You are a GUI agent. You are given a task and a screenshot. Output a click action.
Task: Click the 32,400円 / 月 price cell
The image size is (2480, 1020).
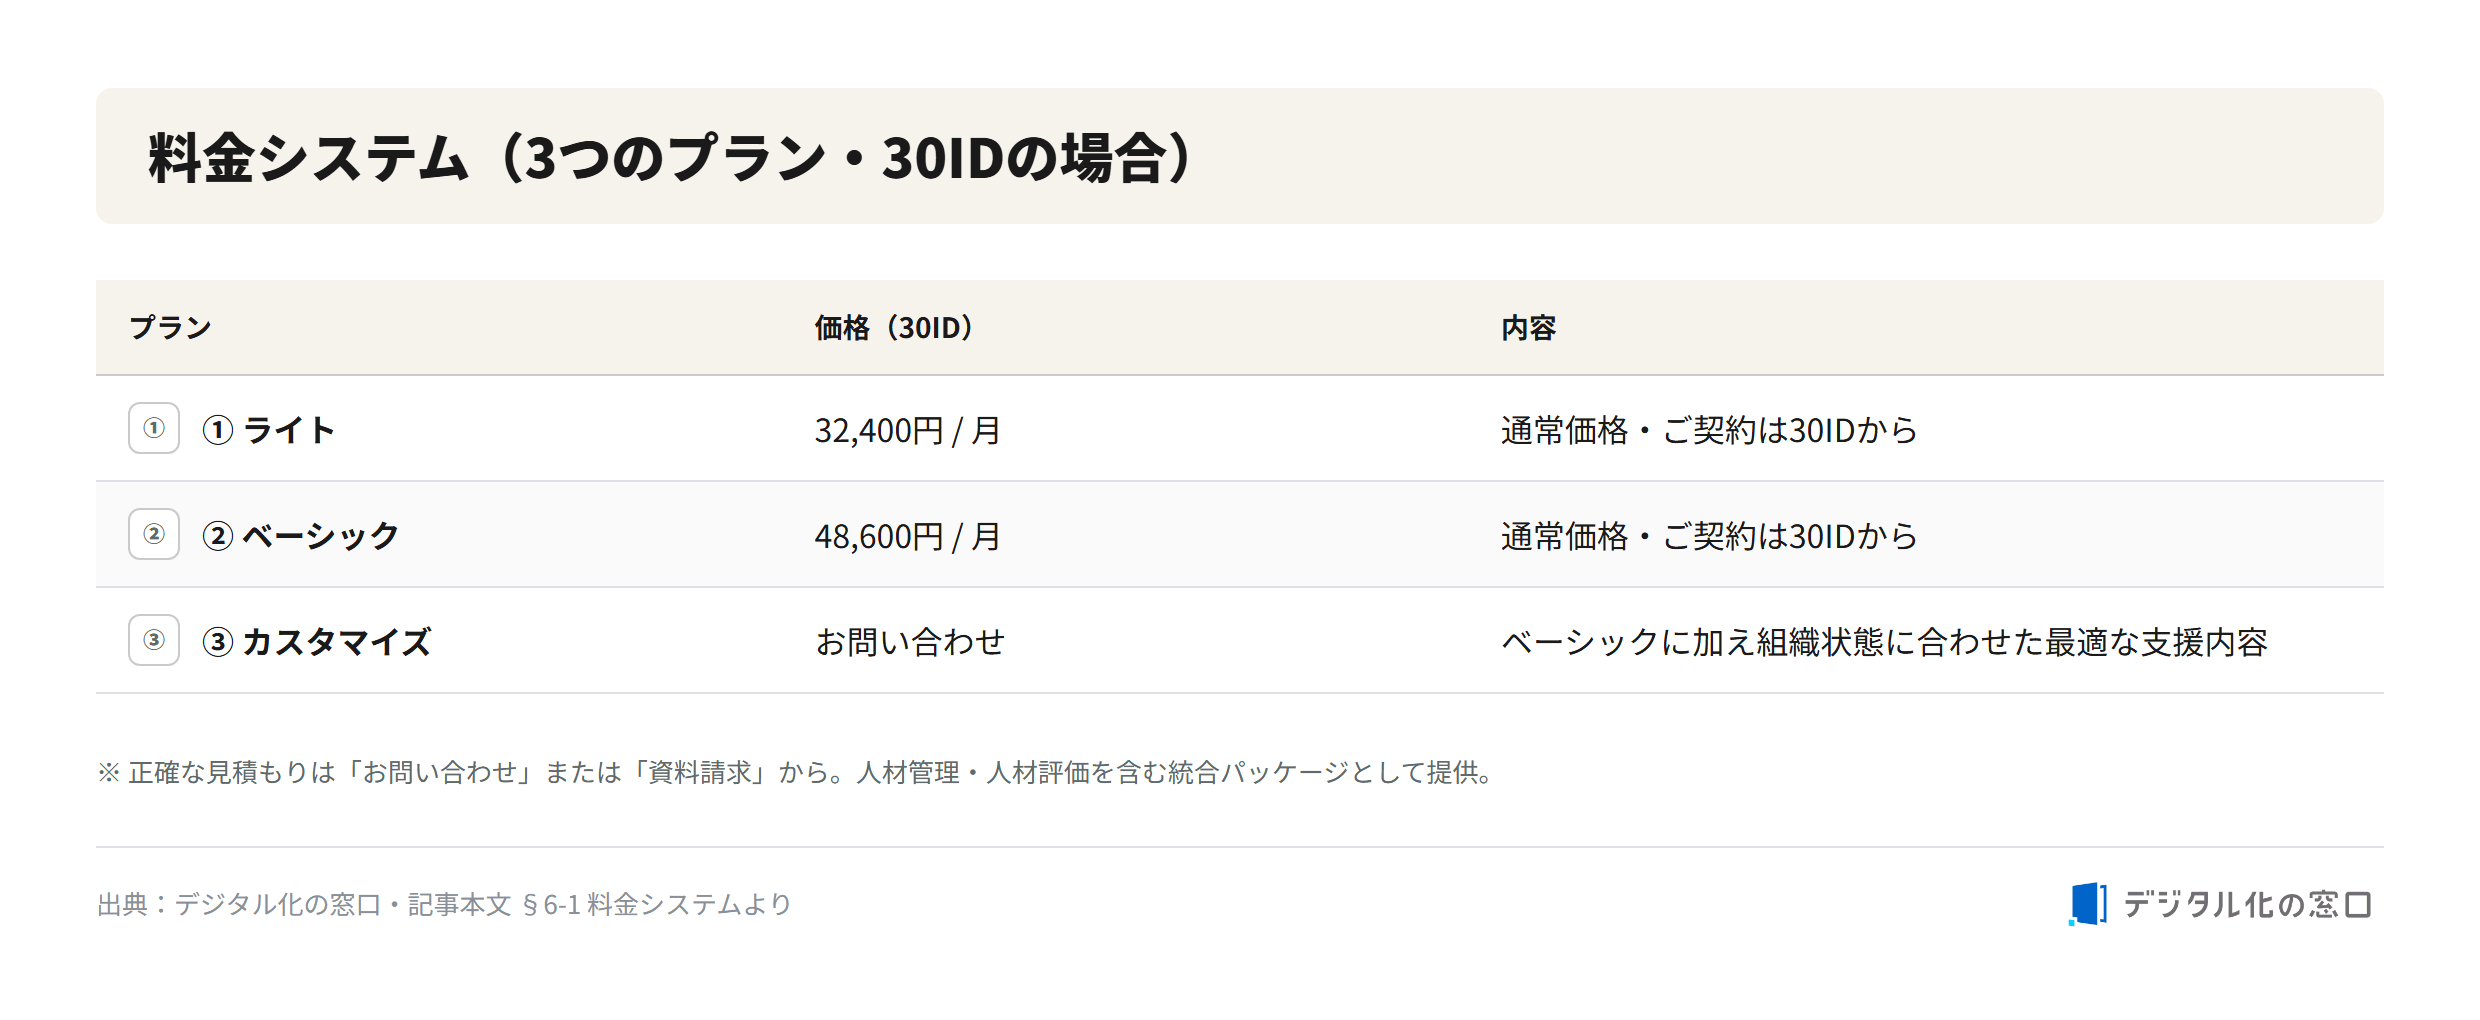point(907,430)
